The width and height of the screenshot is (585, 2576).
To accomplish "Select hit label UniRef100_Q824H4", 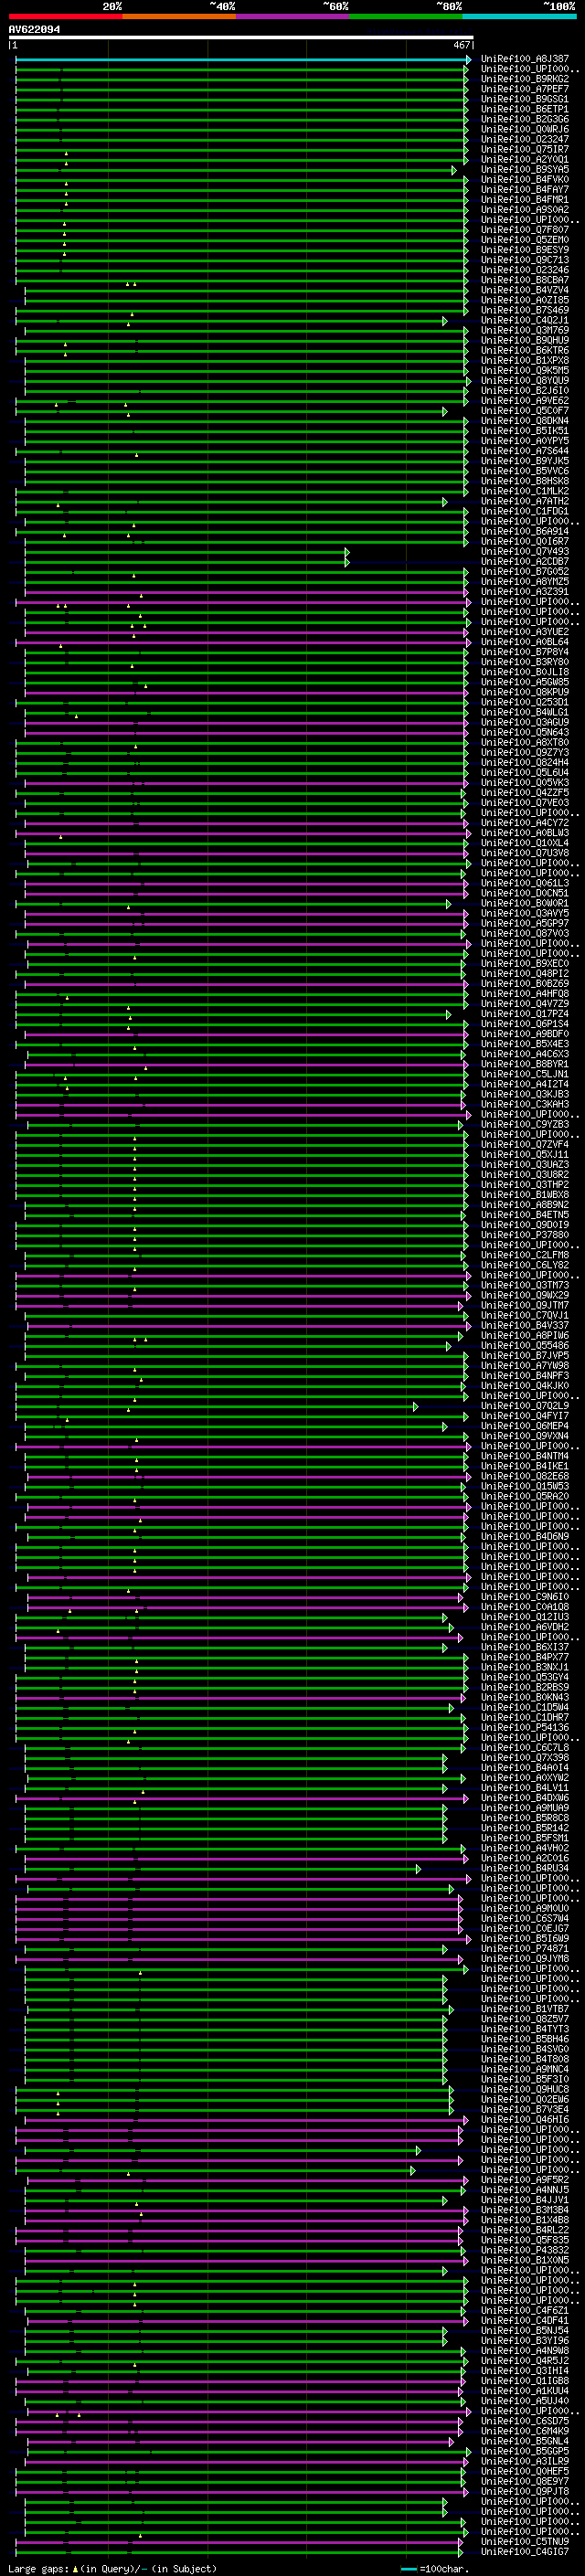I will (x=525, y=762).
